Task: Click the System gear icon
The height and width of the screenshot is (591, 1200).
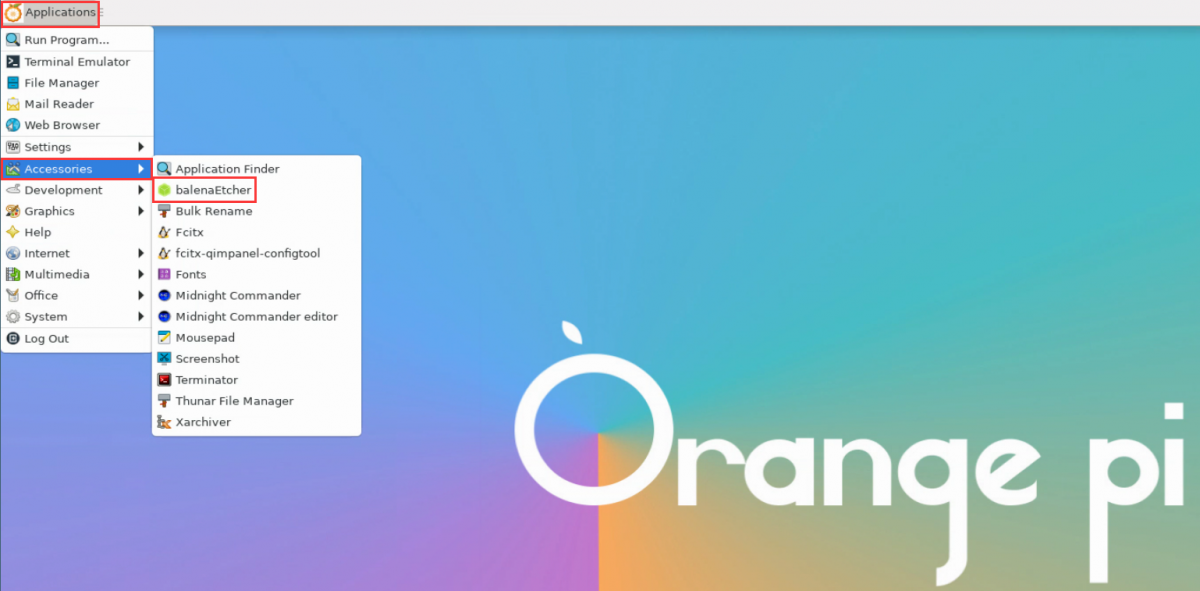Action: 13,316
